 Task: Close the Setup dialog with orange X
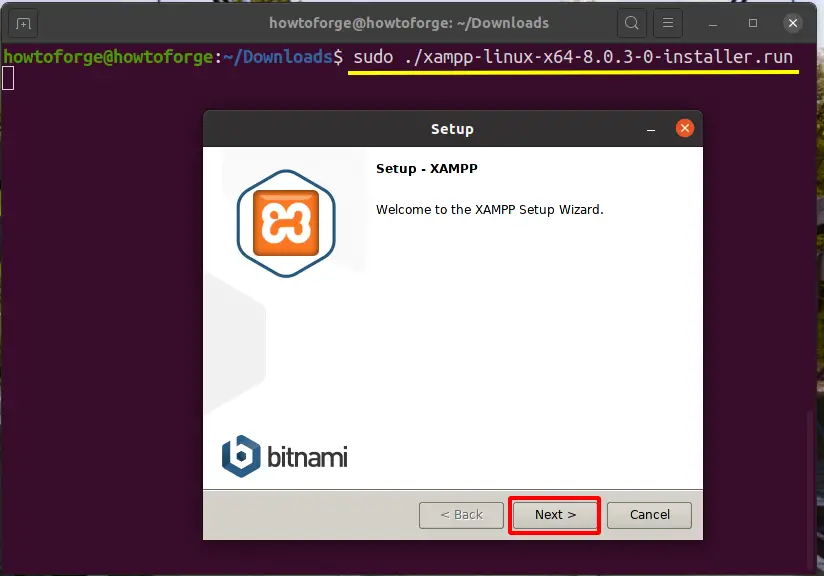tap(684, 128)
